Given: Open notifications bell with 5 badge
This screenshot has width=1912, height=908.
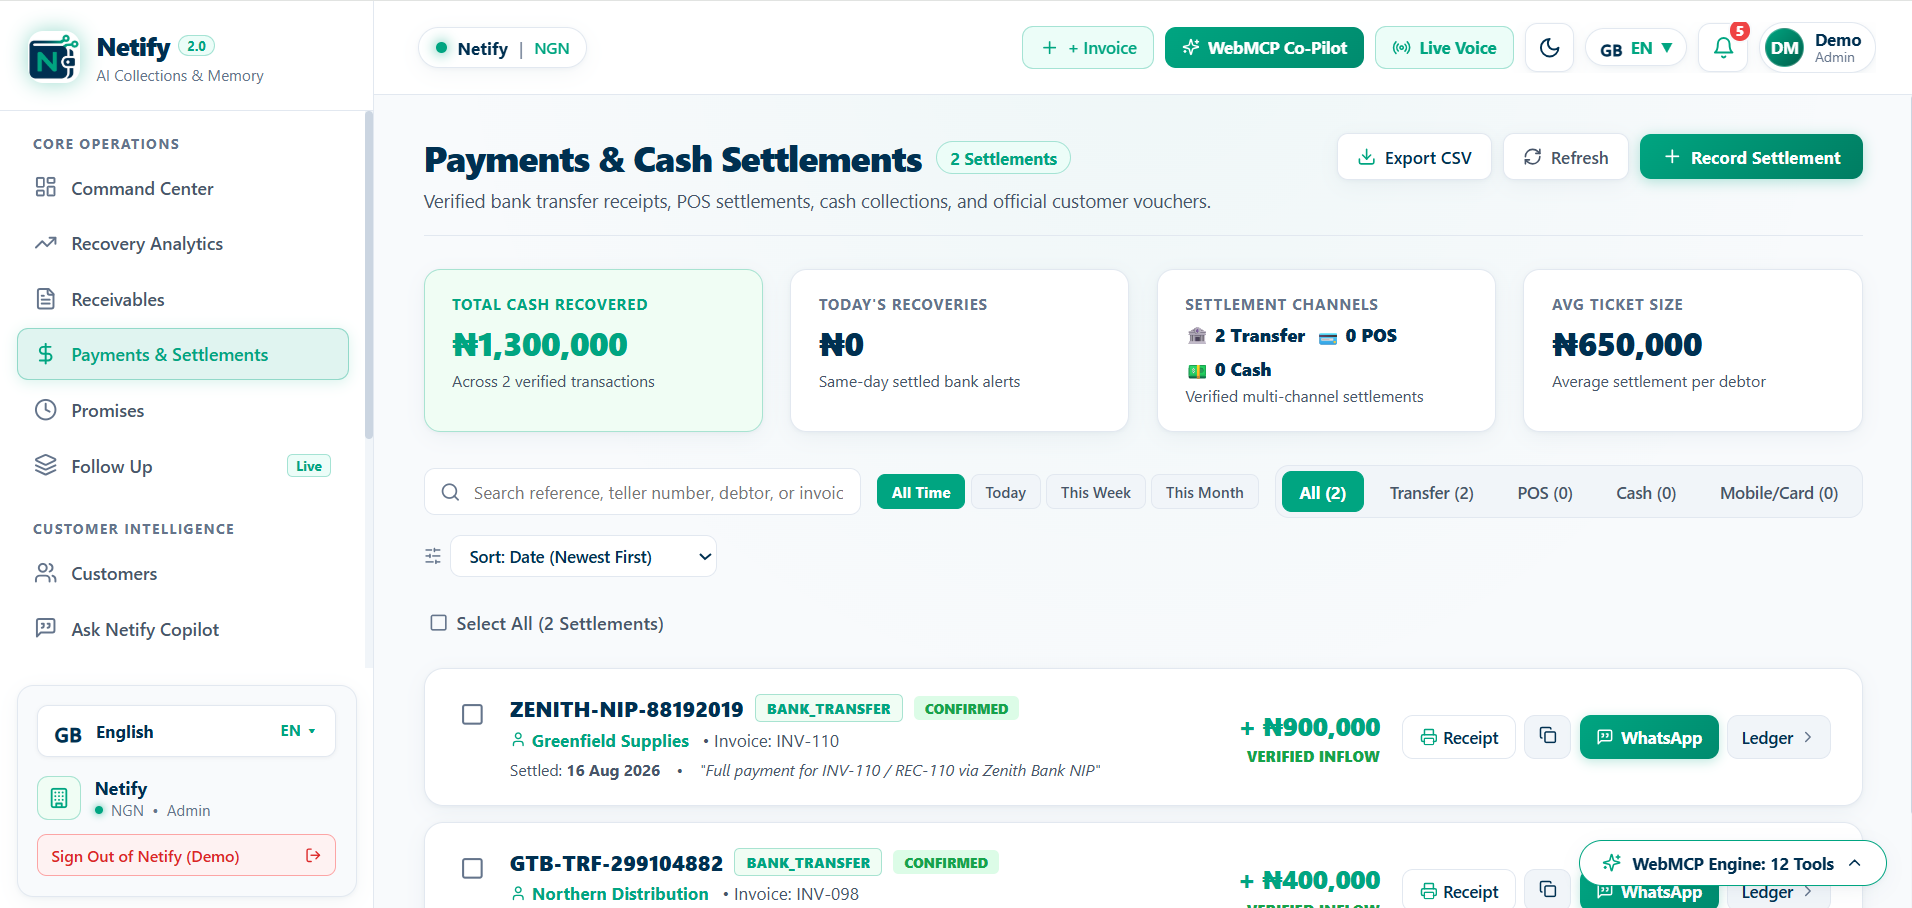Looking at the screenshot, I should 1723,48.
